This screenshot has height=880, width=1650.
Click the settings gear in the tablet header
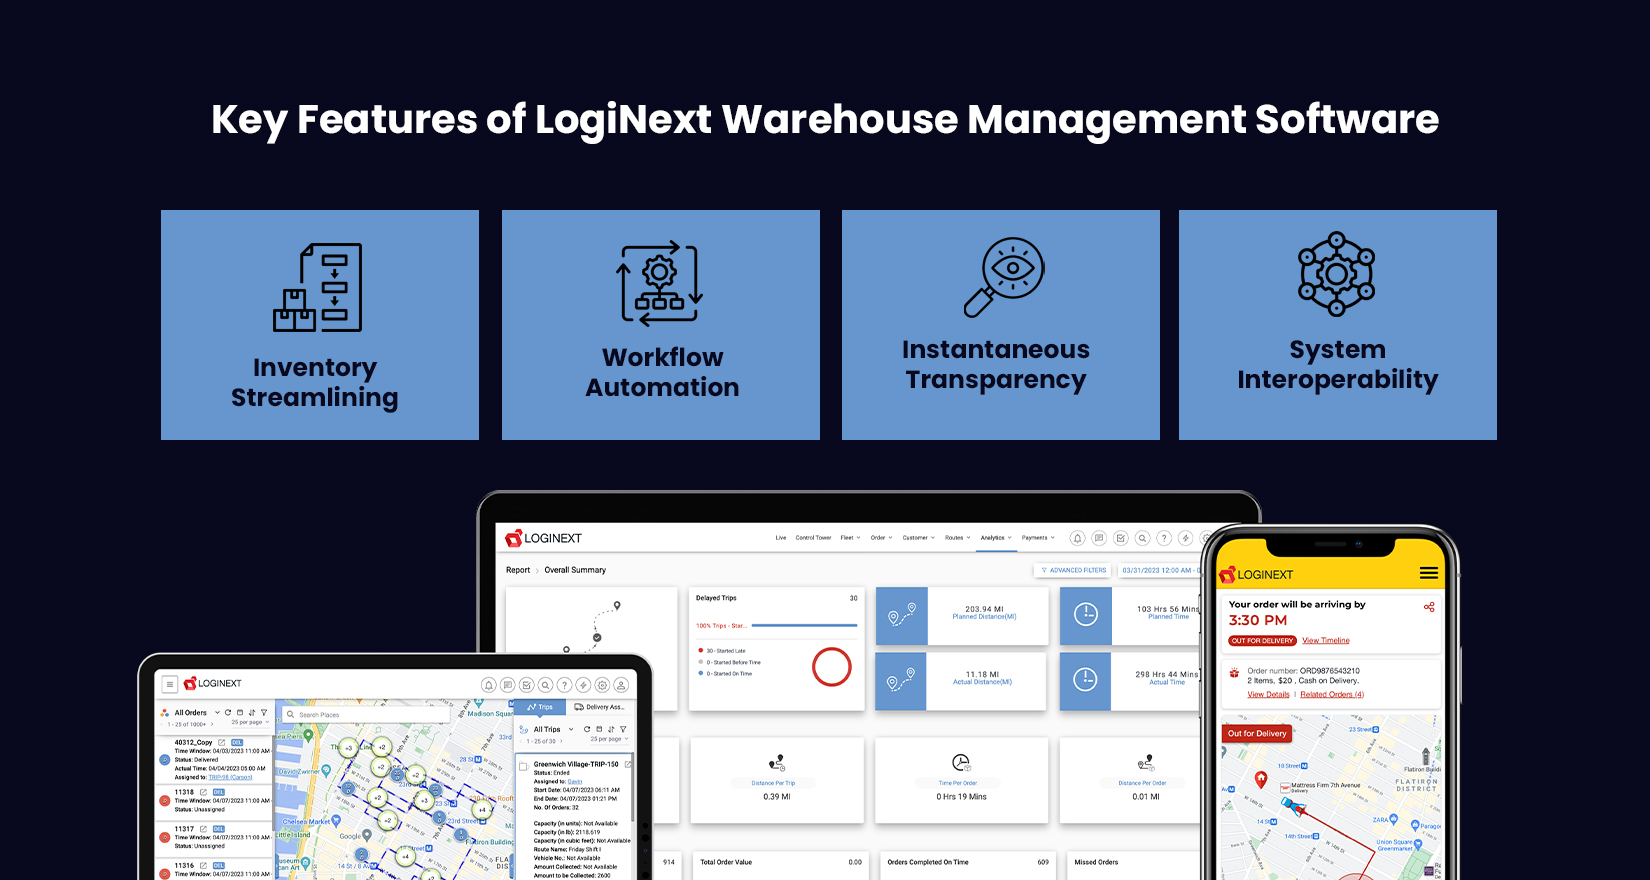pos(602,685)
